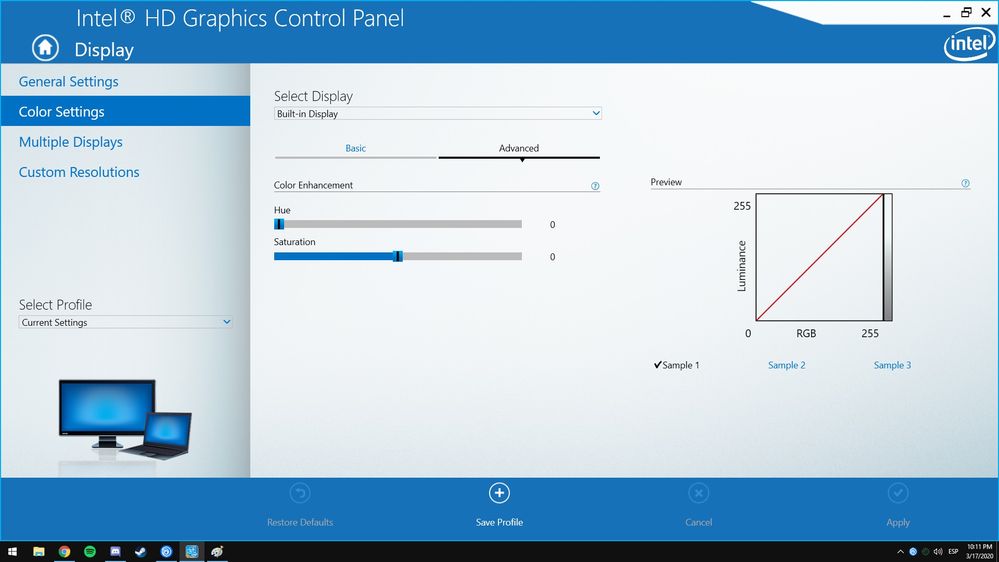This screenshot has height=562, width=999.
Task: Open the paint palette app on taskbar
Action: (217, 552)
